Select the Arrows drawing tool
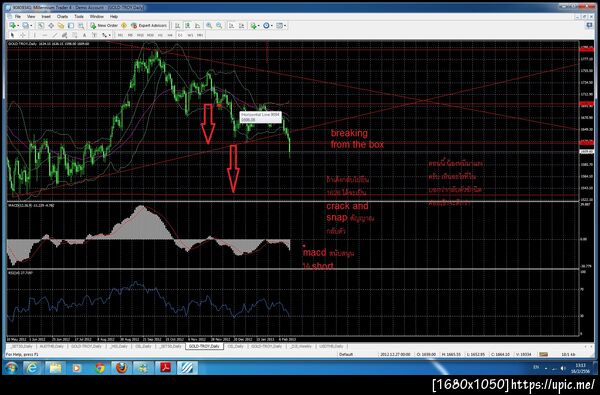The width and height of the screenshot is (600, 395). pyautogui.click(x=104, y=35)
